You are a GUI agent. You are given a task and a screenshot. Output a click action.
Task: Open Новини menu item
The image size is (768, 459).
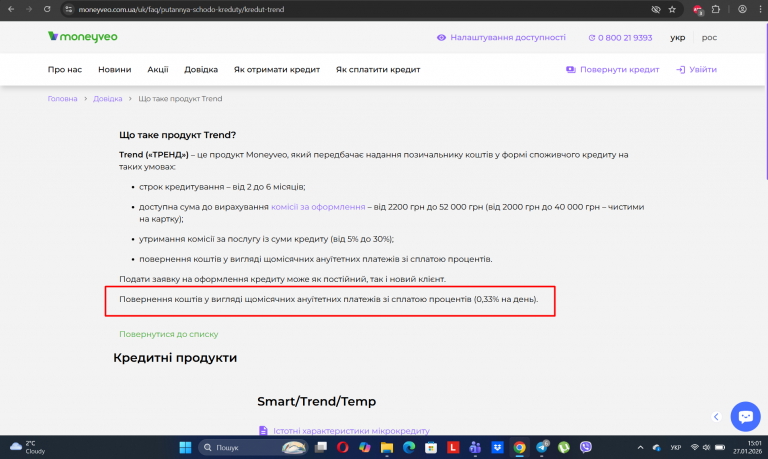click(115, 70)
